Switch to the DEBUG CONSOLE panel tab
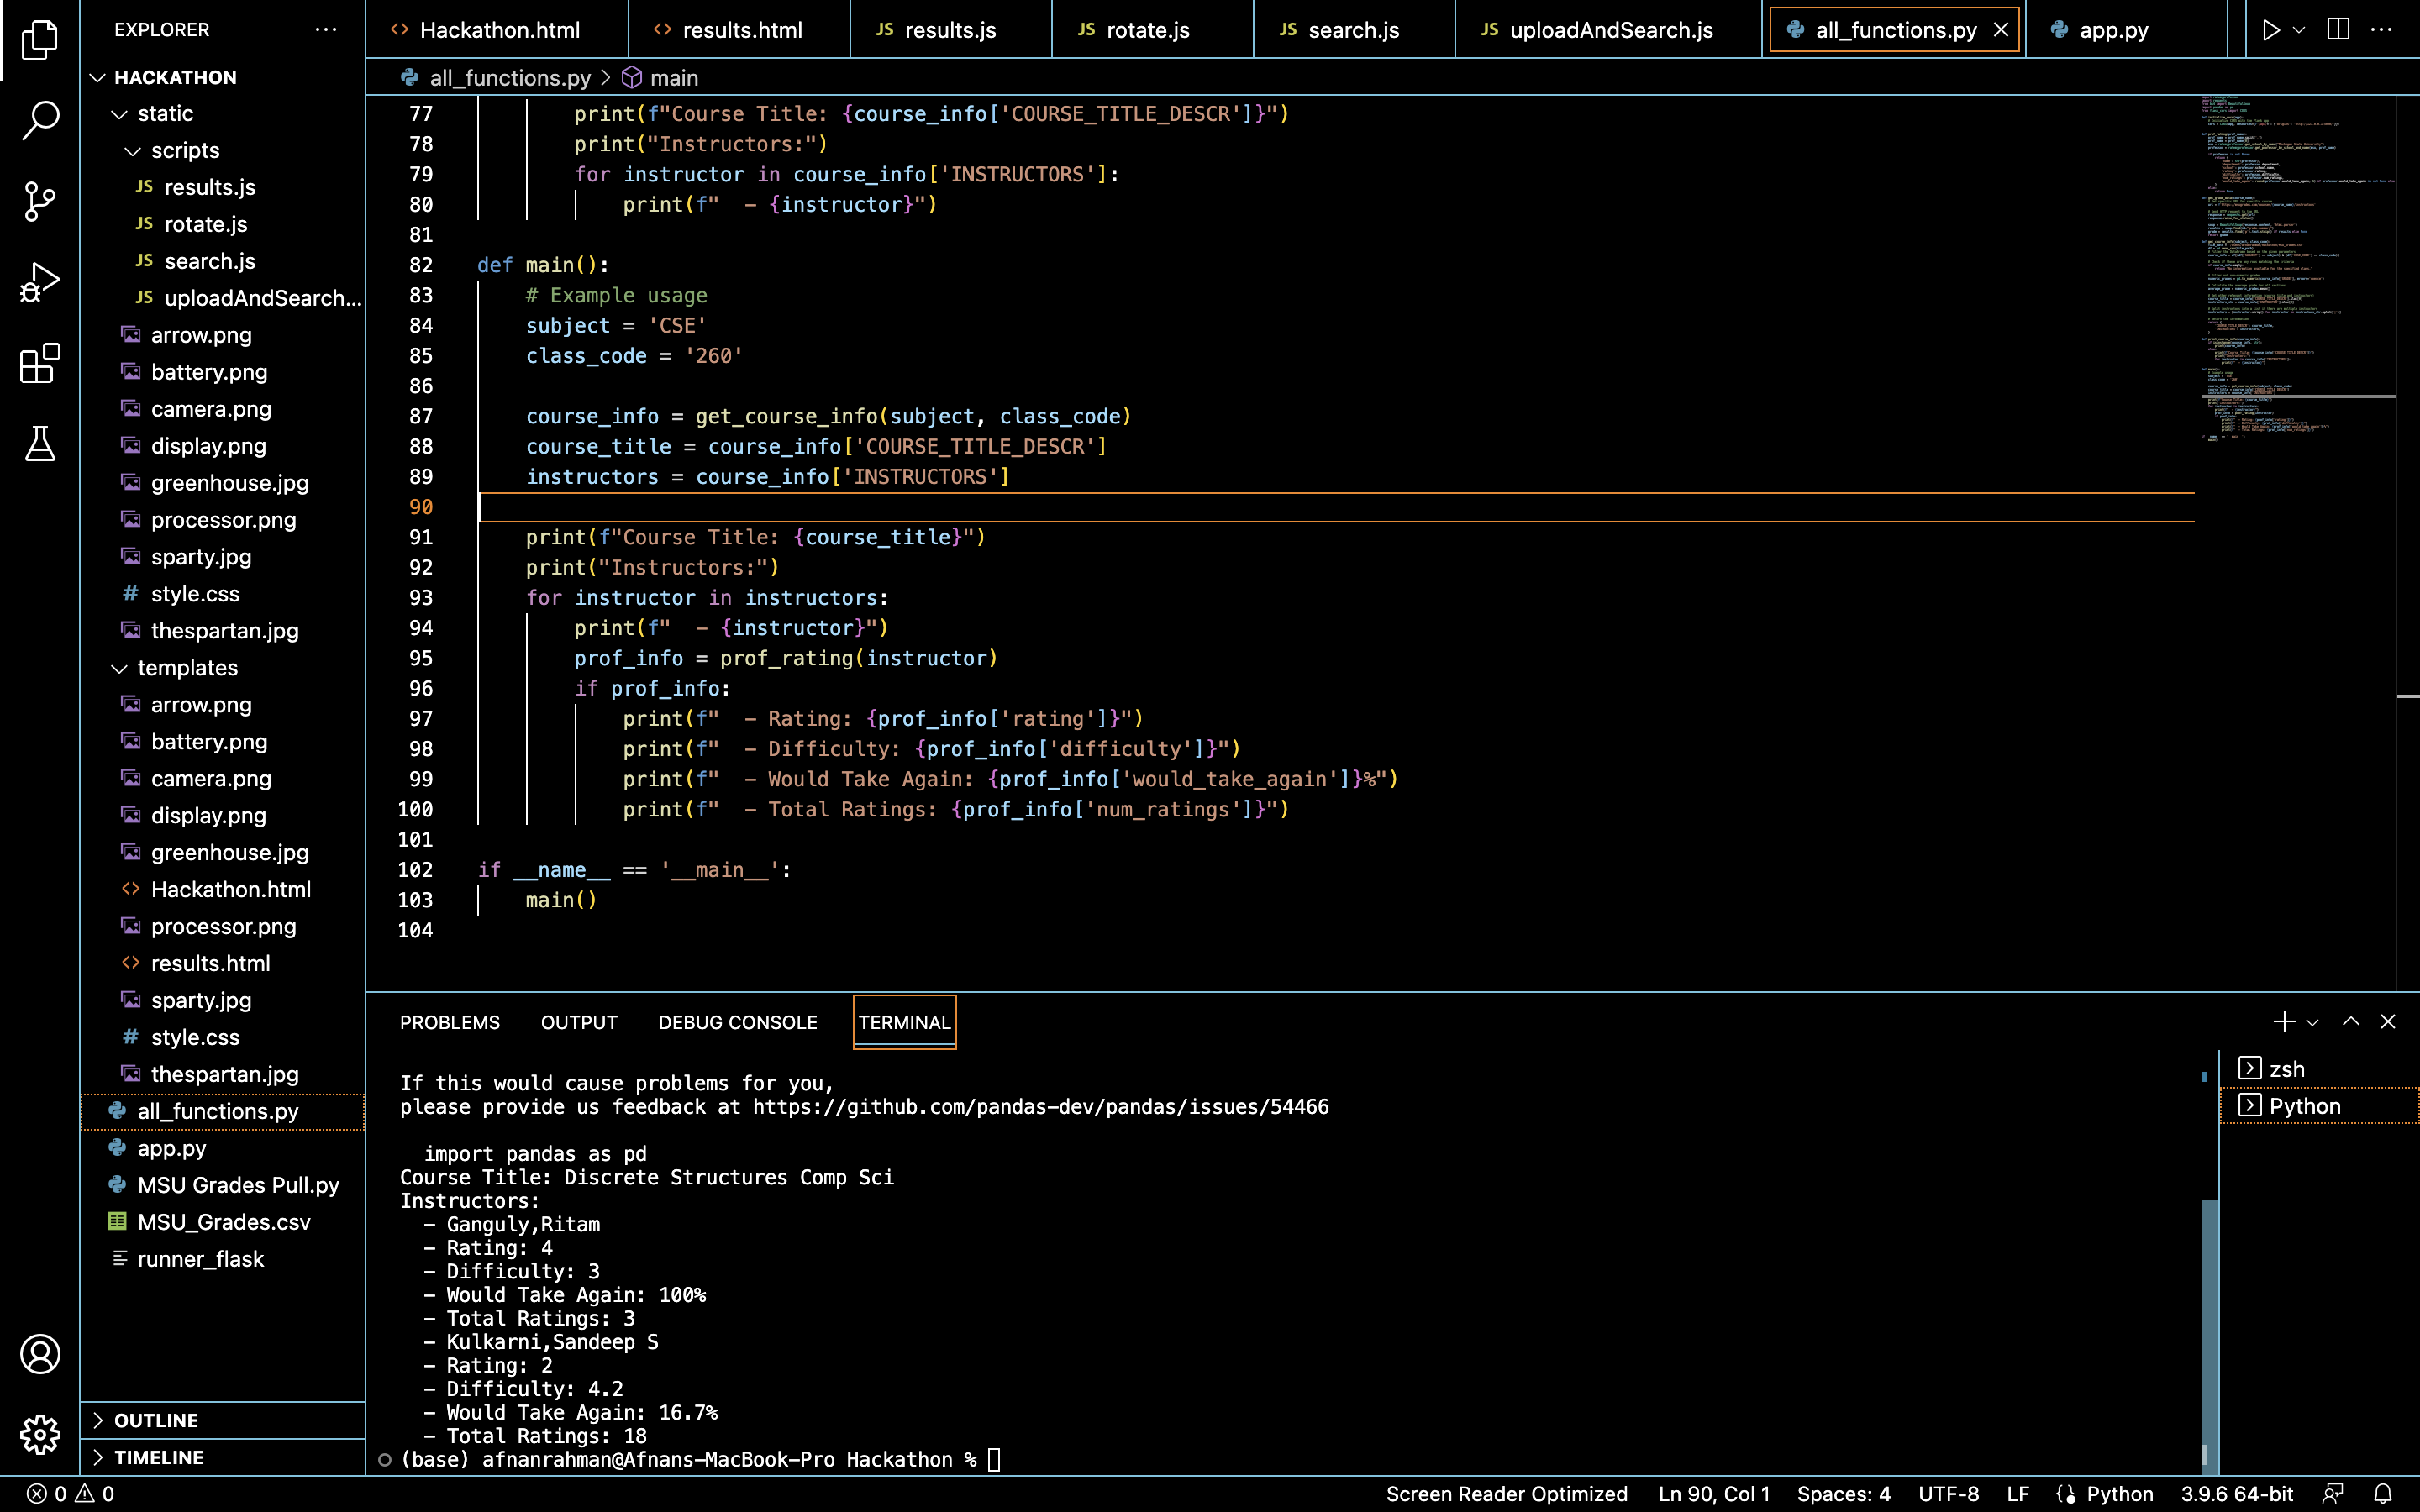This screenshot has height=1512, width=2420. 737,1022
